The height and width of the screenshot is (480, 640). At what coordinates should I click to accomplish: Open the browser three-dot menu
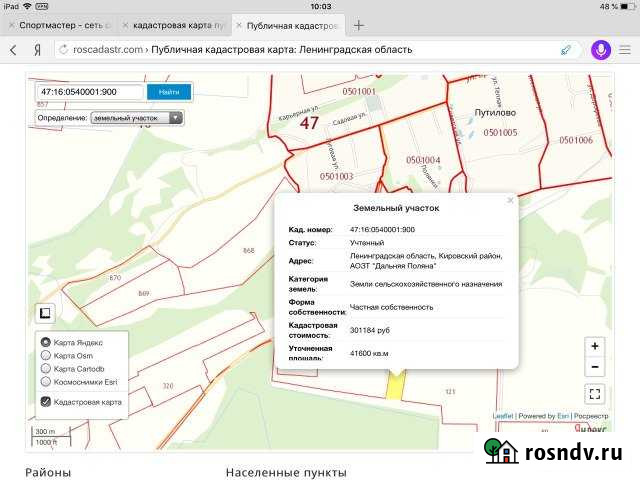(x=628, y=49)
